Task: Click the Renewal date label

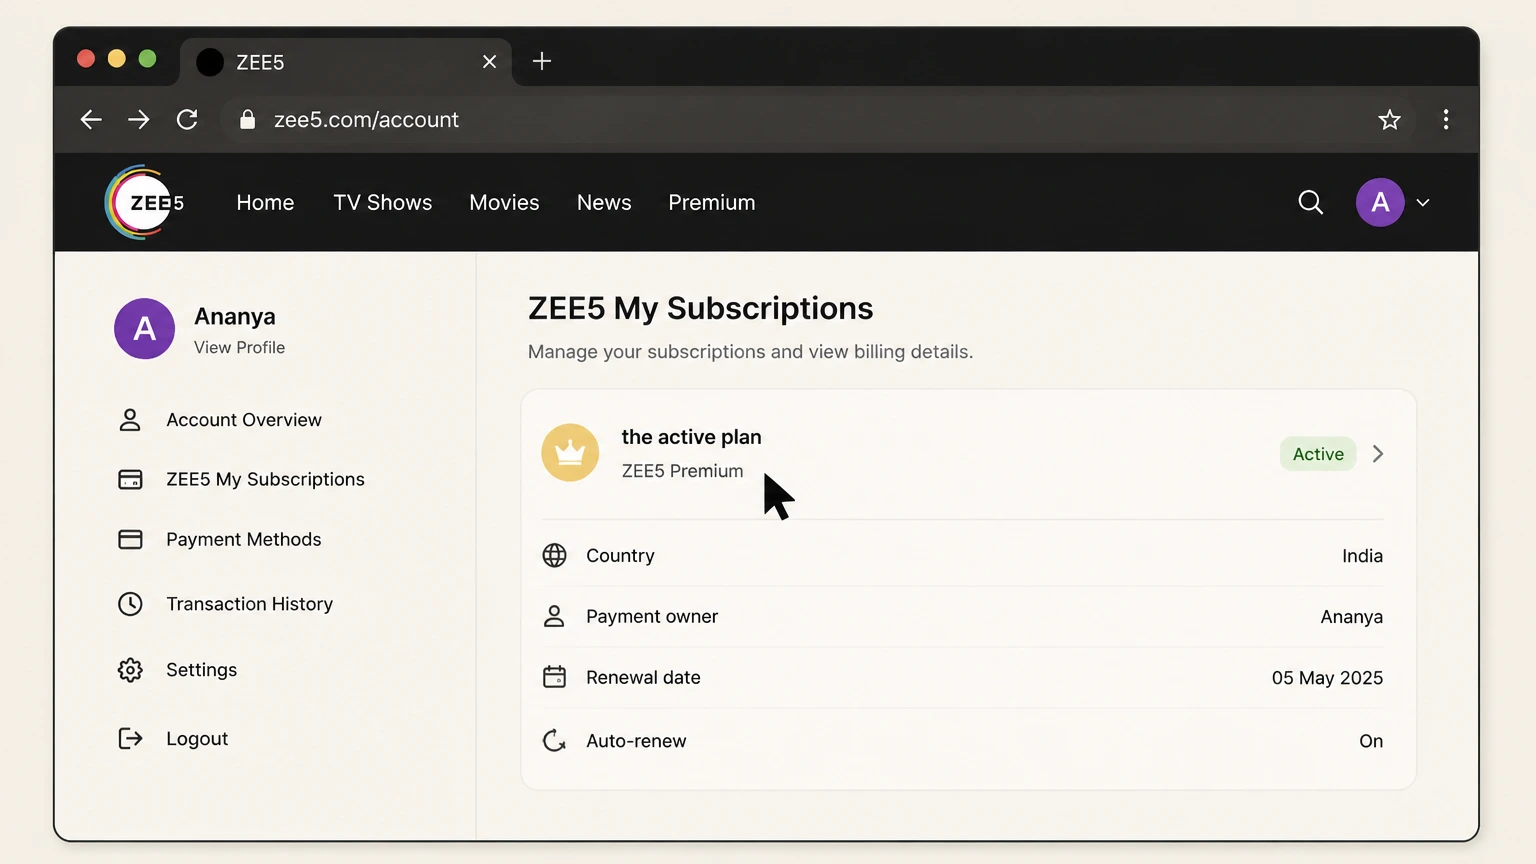Action: tap(643, 678)
